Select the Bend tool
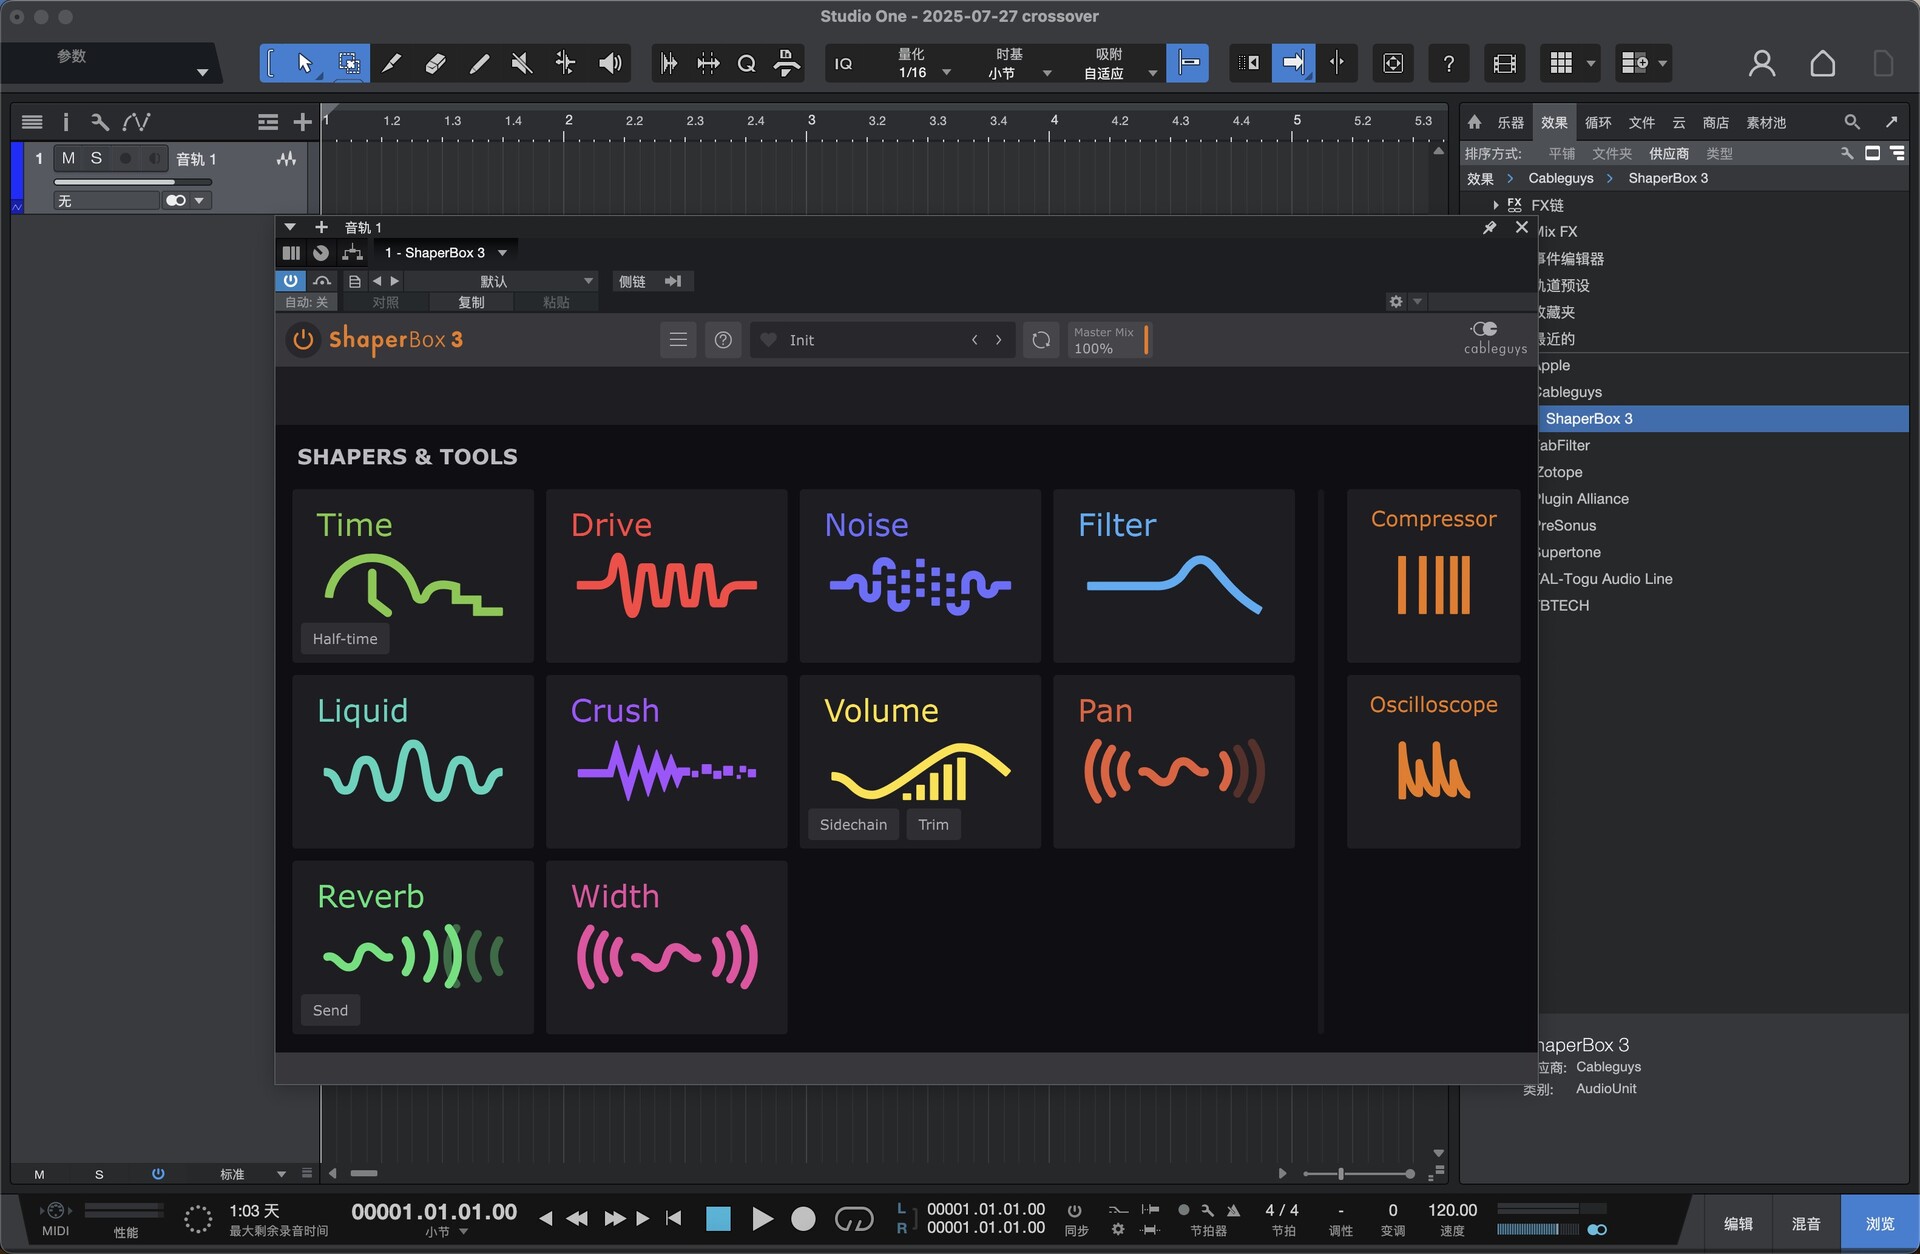Screen dimensions: 1920x1254 point(565,64)
